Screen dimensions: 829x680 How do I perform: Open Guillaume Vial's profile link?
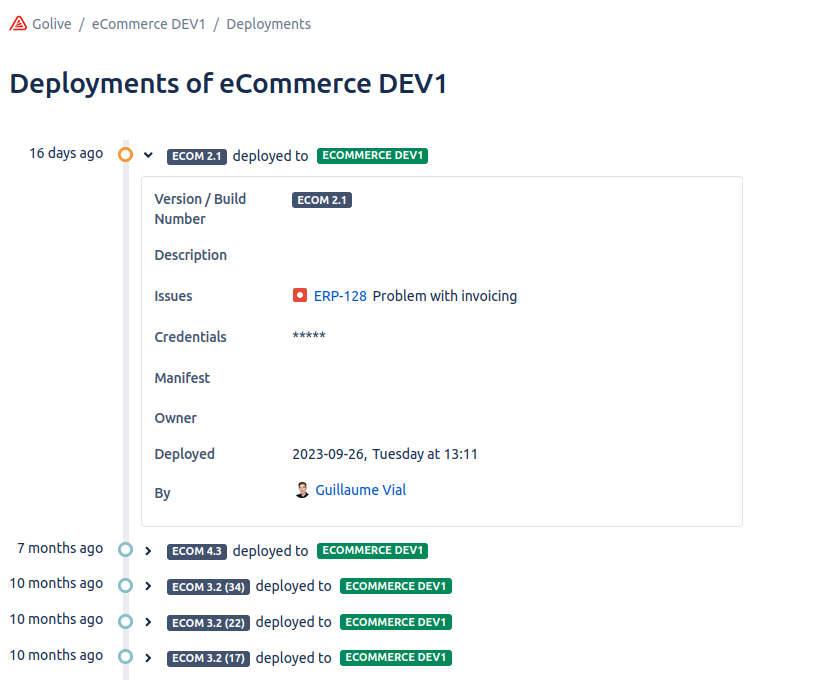[360, 490]
